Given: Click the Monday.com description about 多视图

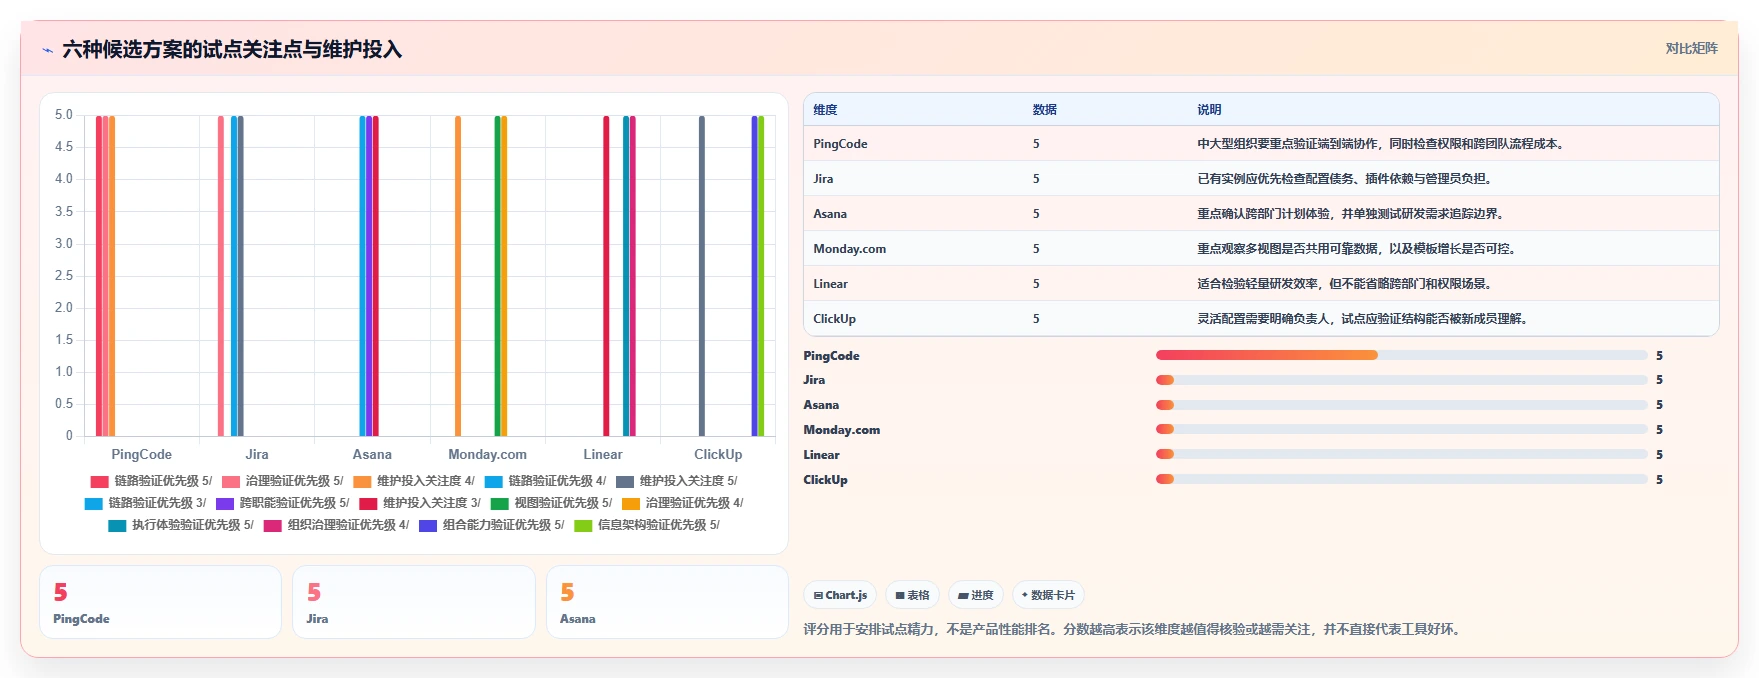Looking at the screenshot, I should (x=1358, y=249).
